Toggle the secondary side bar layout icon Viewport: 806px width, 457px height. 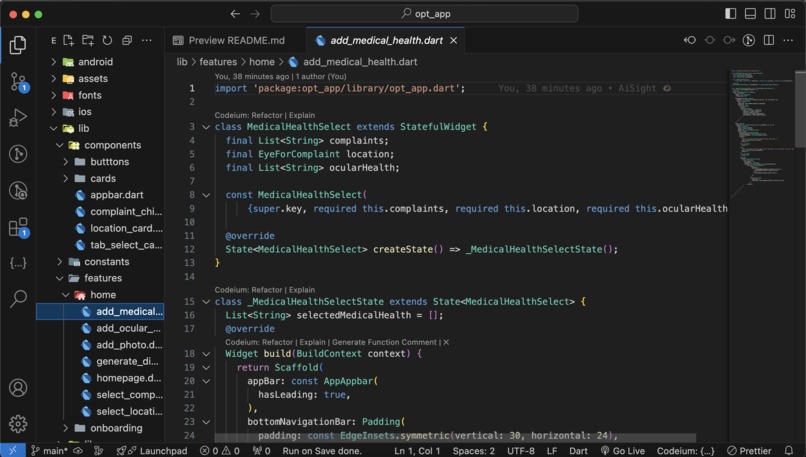pyautogui.click(x=770, y=14)
